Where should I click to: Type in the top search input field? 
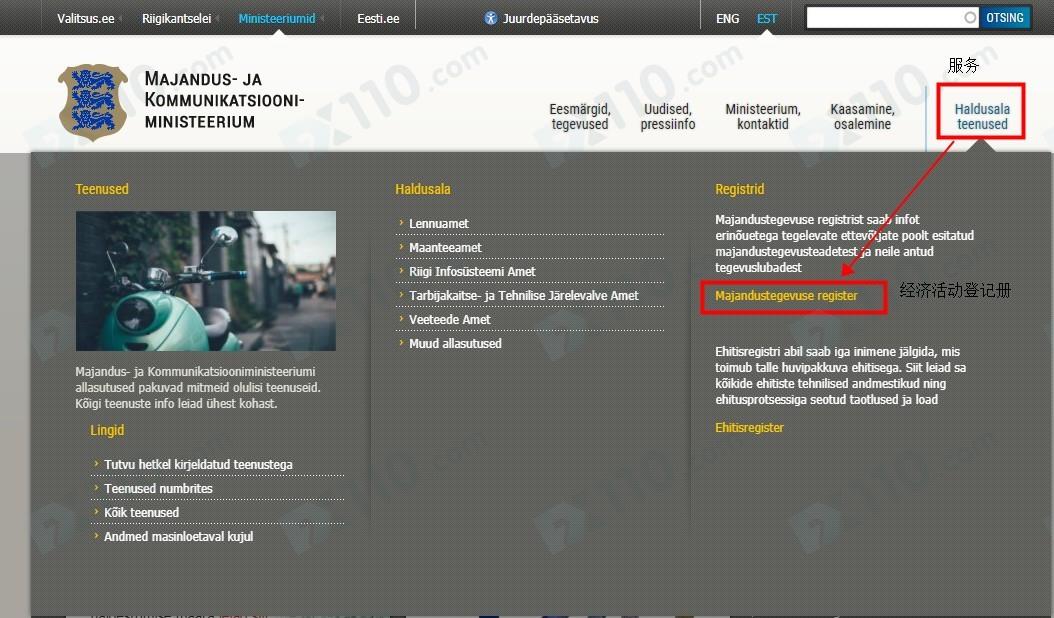884,18
